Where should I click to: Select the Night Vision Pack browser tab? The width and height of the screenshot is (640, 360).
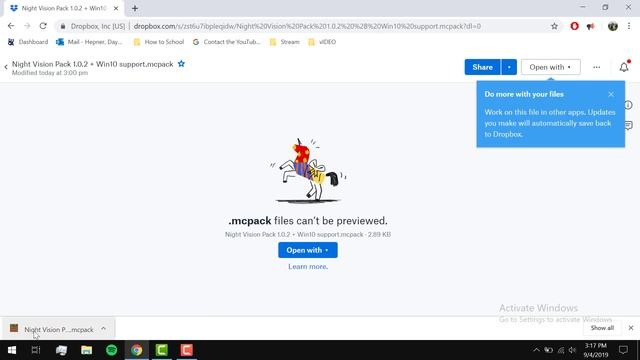click(x=64, y=8)
